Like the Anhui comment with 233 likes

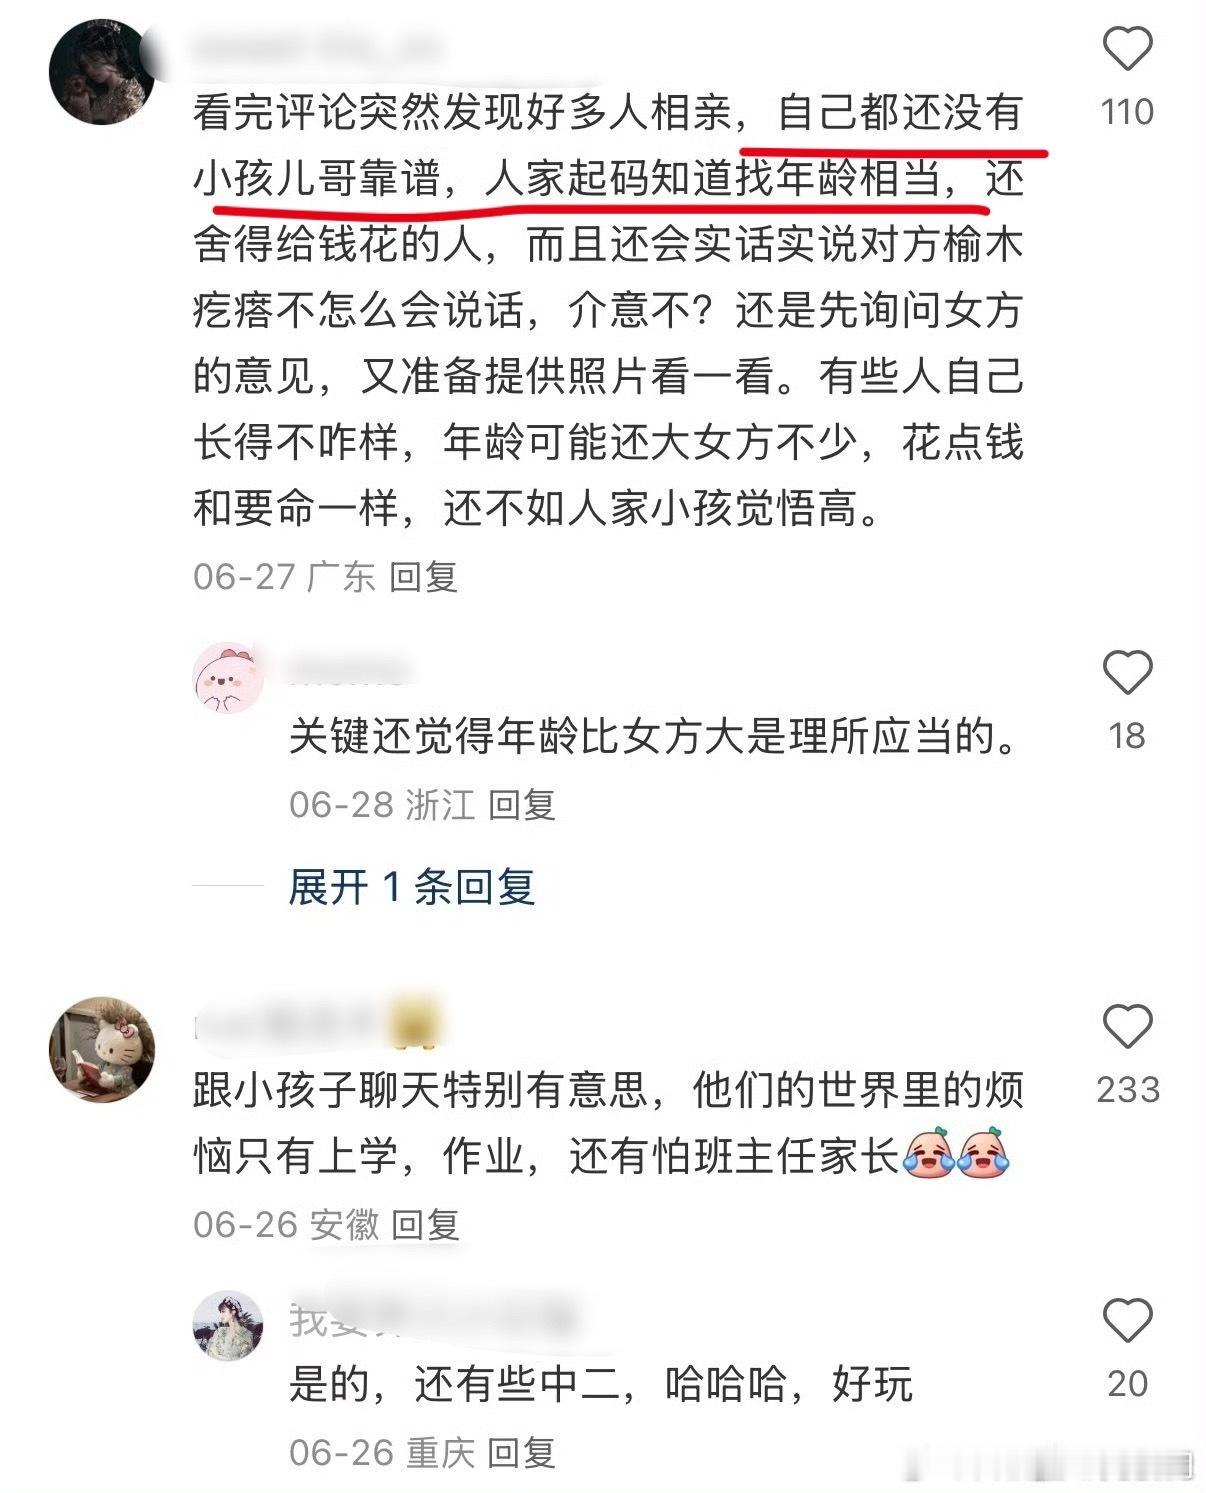1127,1026
